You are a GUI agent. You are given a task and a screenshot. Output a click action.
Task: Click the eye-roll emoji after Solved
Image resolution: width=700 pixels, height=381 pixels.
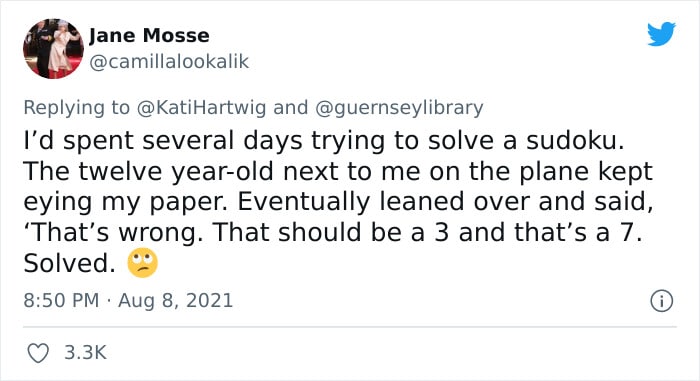tap(142, 263)
